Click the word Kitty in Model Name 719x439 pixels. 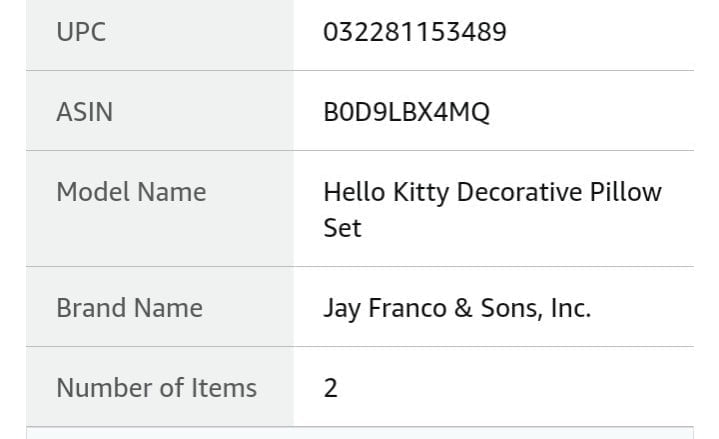(421, 193)
